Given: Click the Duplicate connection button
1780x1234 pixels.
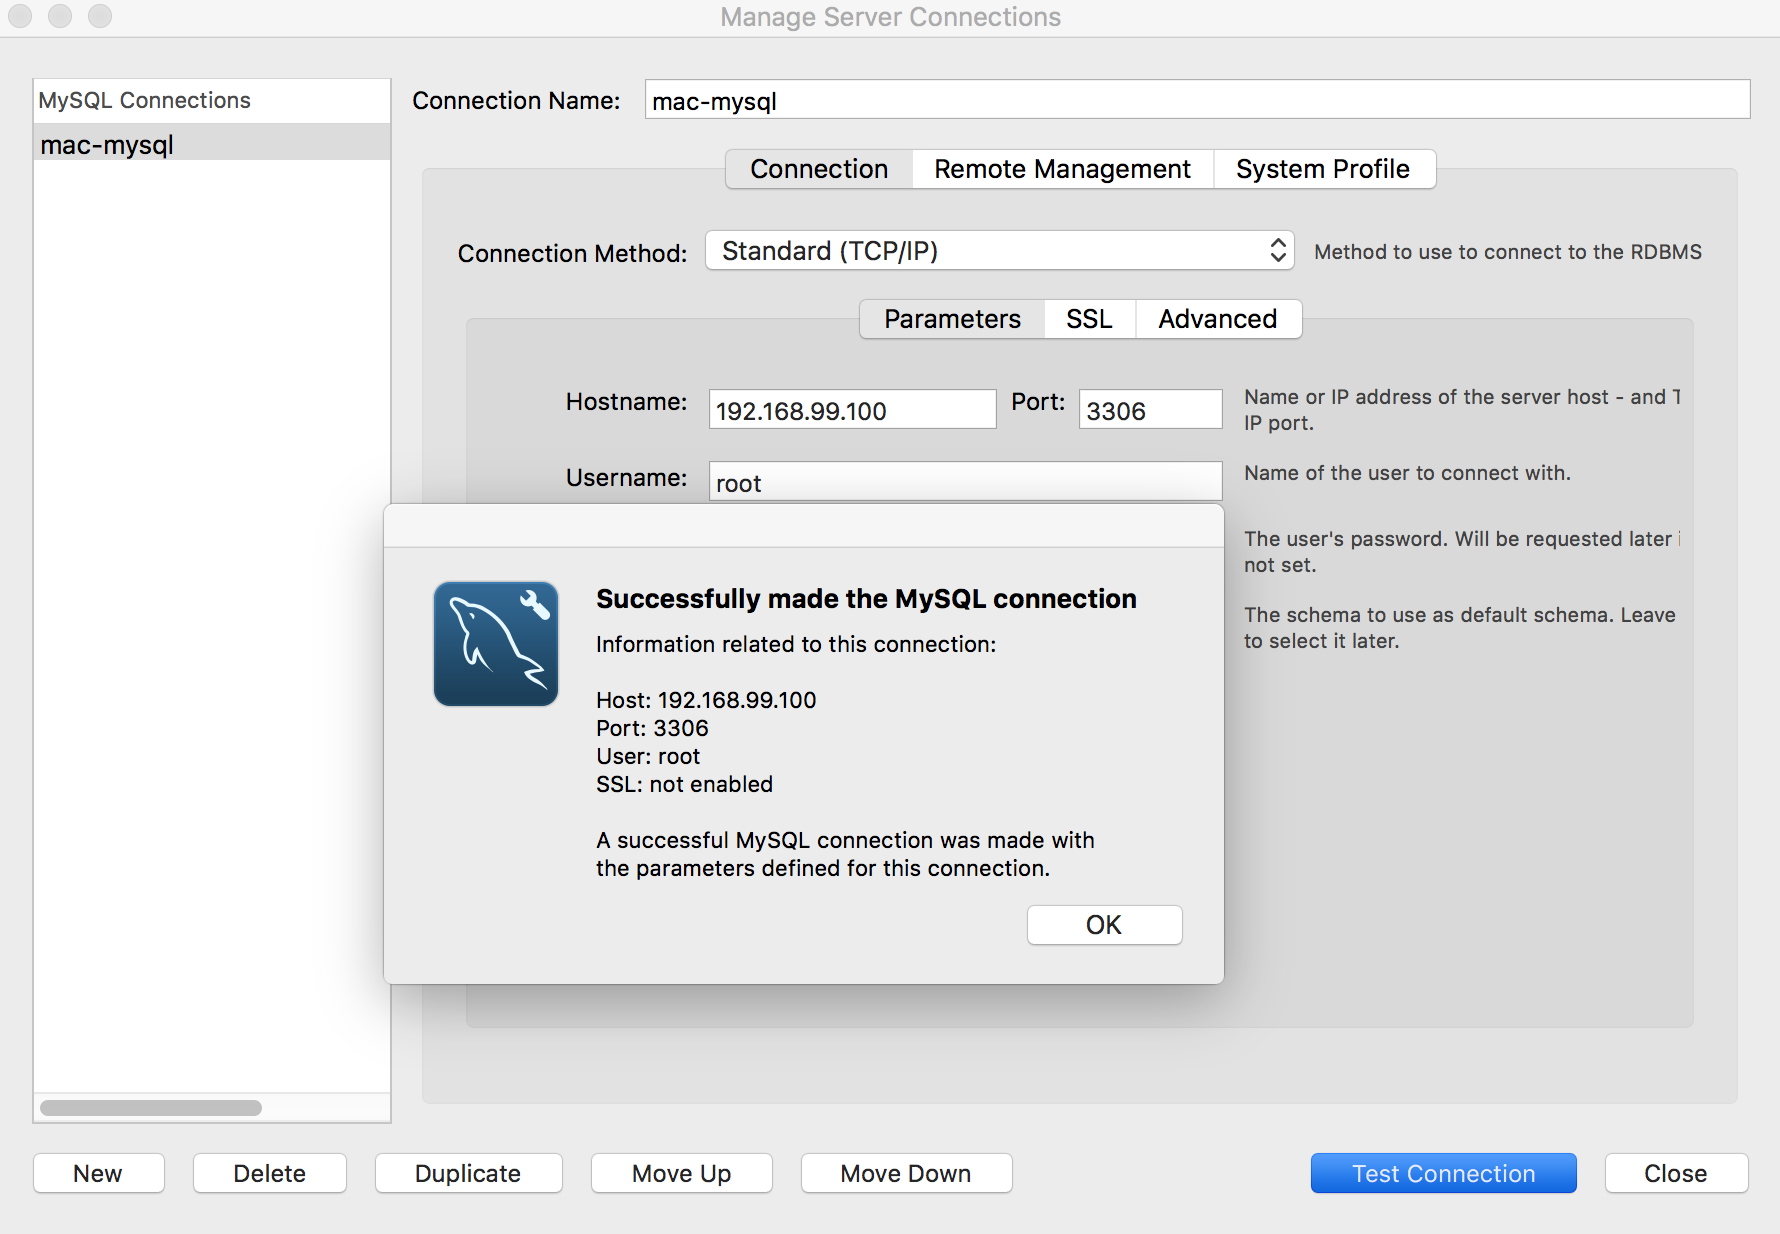Looking at the screenshot, I should (x=468, y=1173).
